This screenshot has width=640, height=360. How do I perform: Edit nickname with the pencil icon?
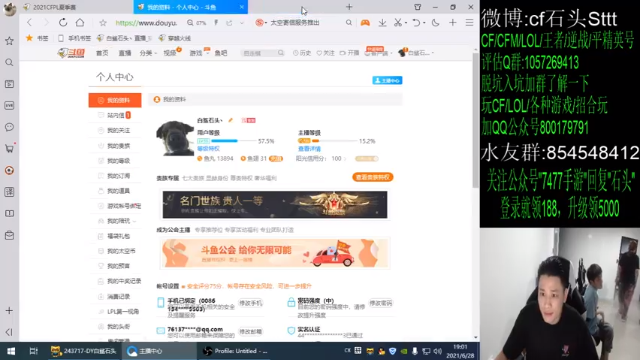coord(231,120)
